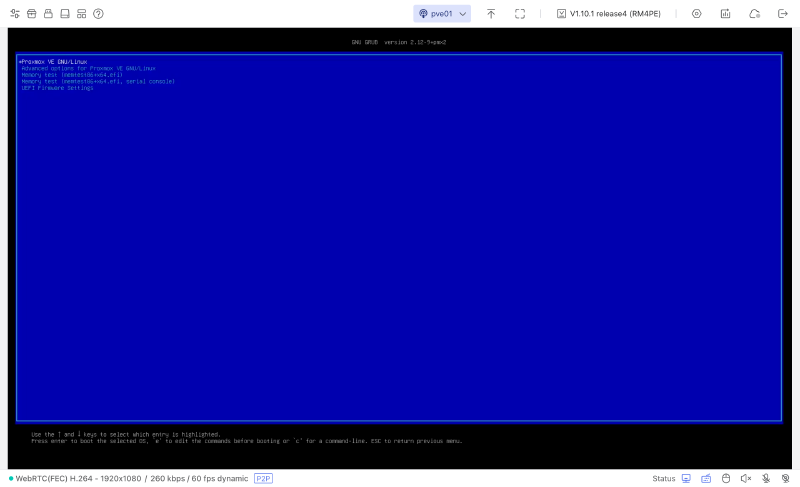Click the rightmost crossed-out status icon
This screenshot has height=487, width=800.
pos(786,478)
